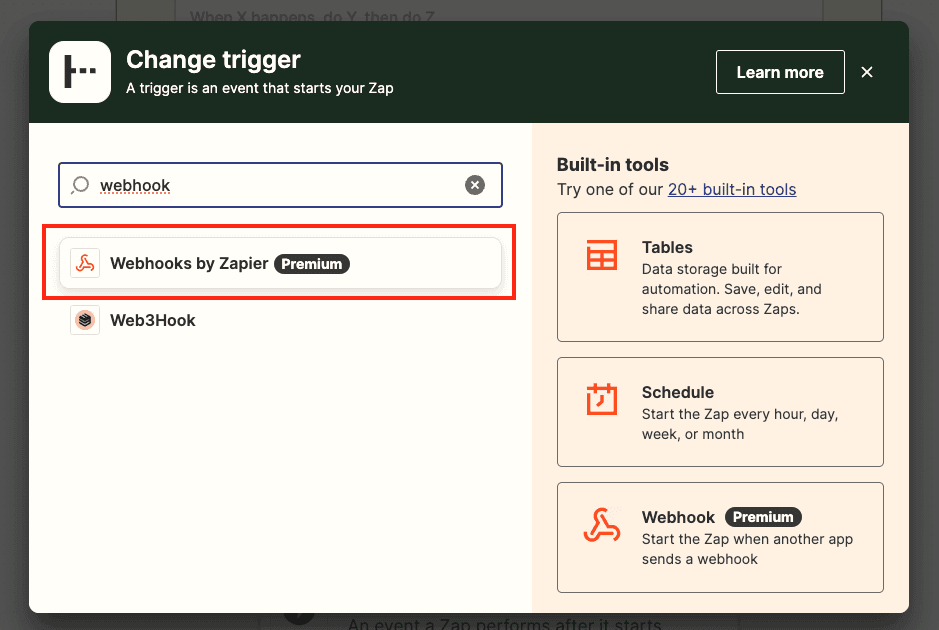Choose the Schedule built-in tool card

tap(720, 412)
